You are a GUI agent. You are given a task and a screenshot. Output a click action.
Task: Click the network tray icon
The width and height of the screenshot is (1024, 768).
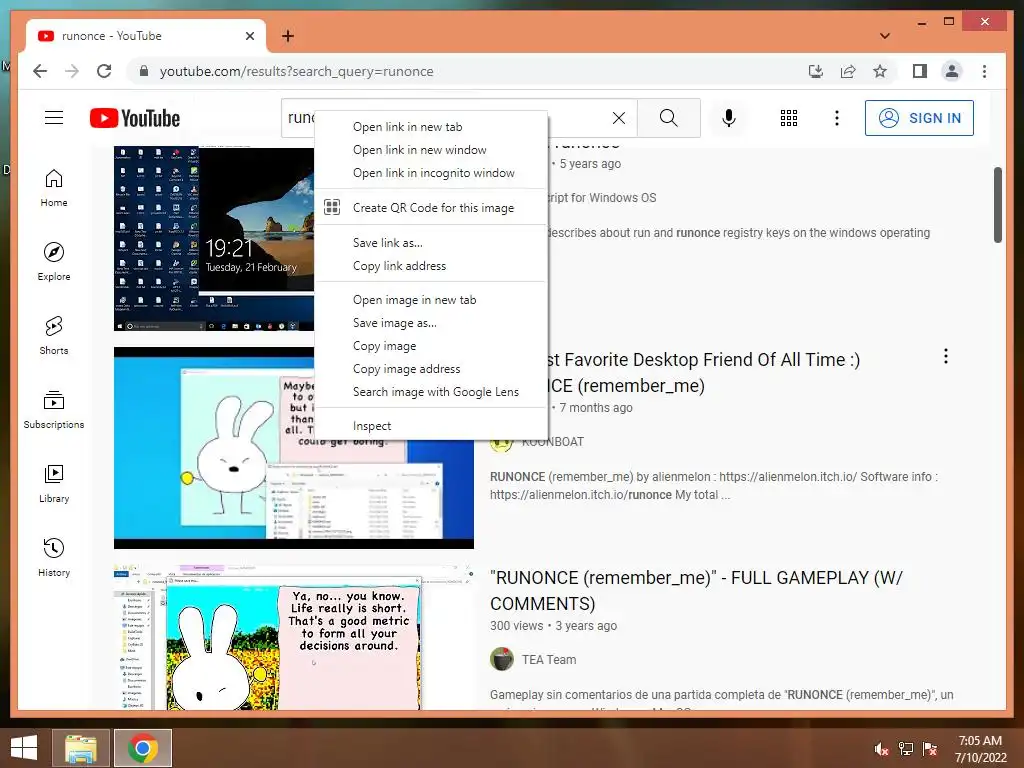click(x=906, y=748)
